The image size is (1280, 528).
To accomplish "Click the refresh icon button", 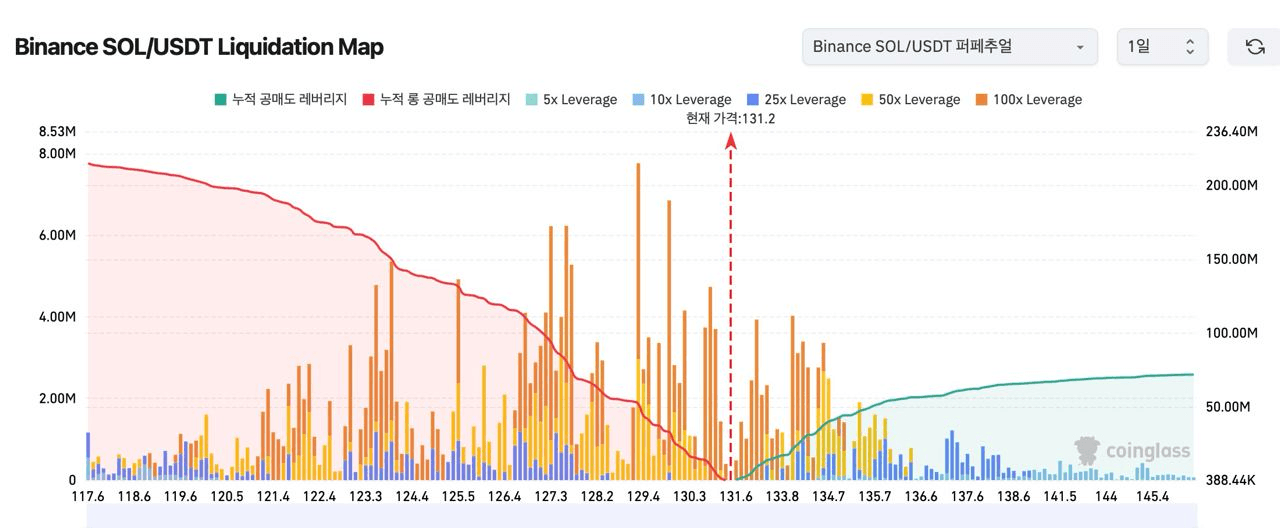I will point(1254,47).
